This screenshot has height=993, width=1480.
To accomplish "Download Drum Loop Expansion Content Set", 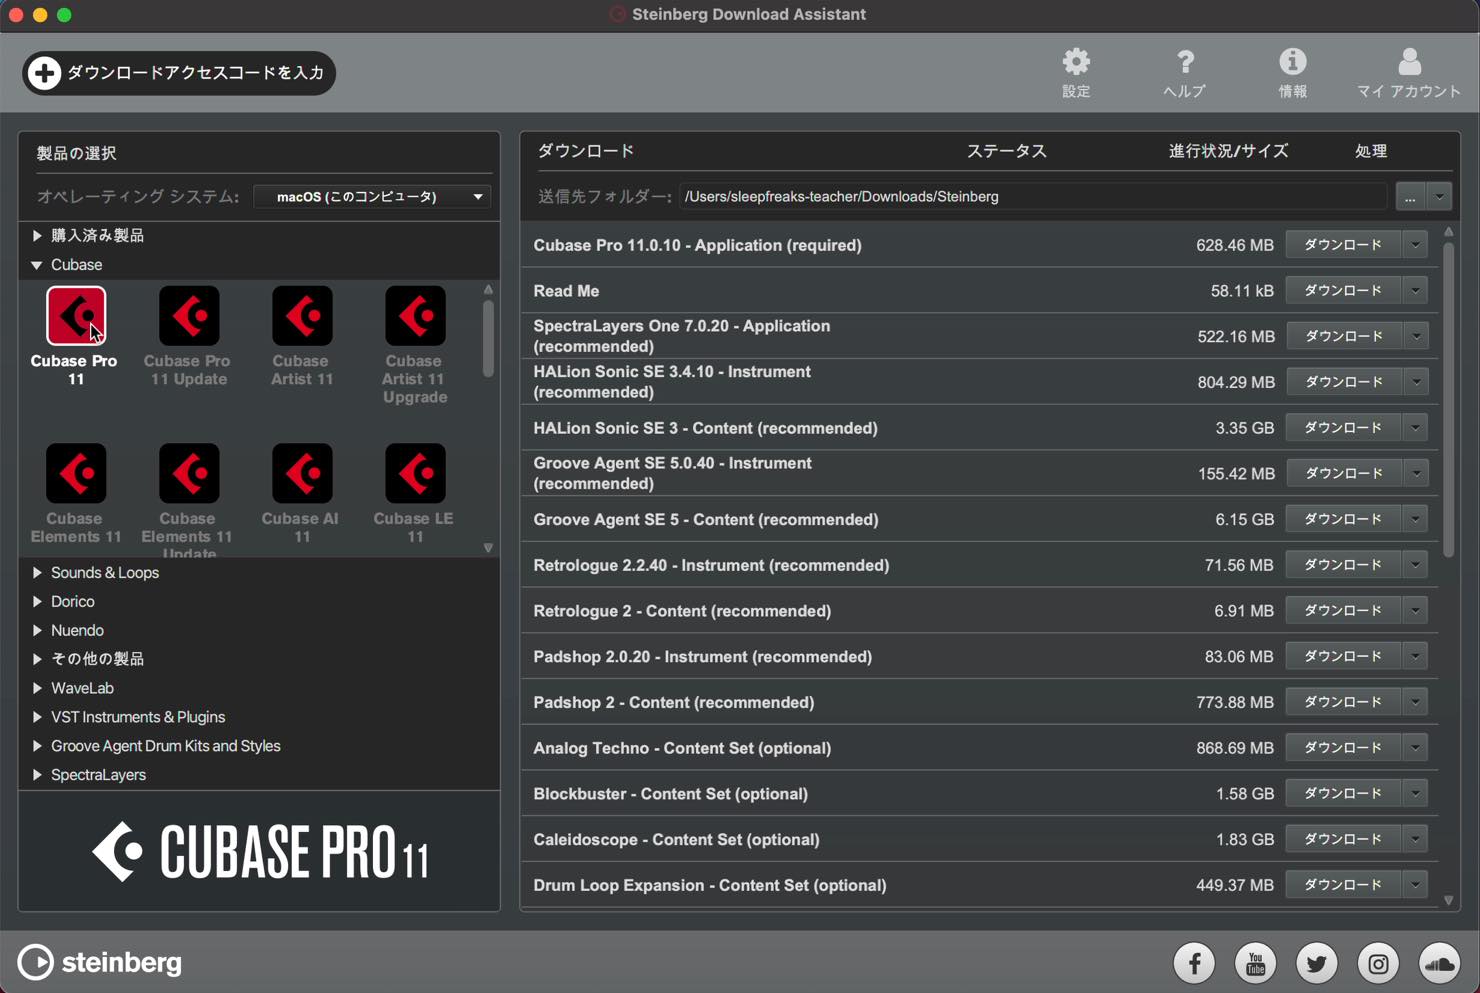I will [1343, 885].
